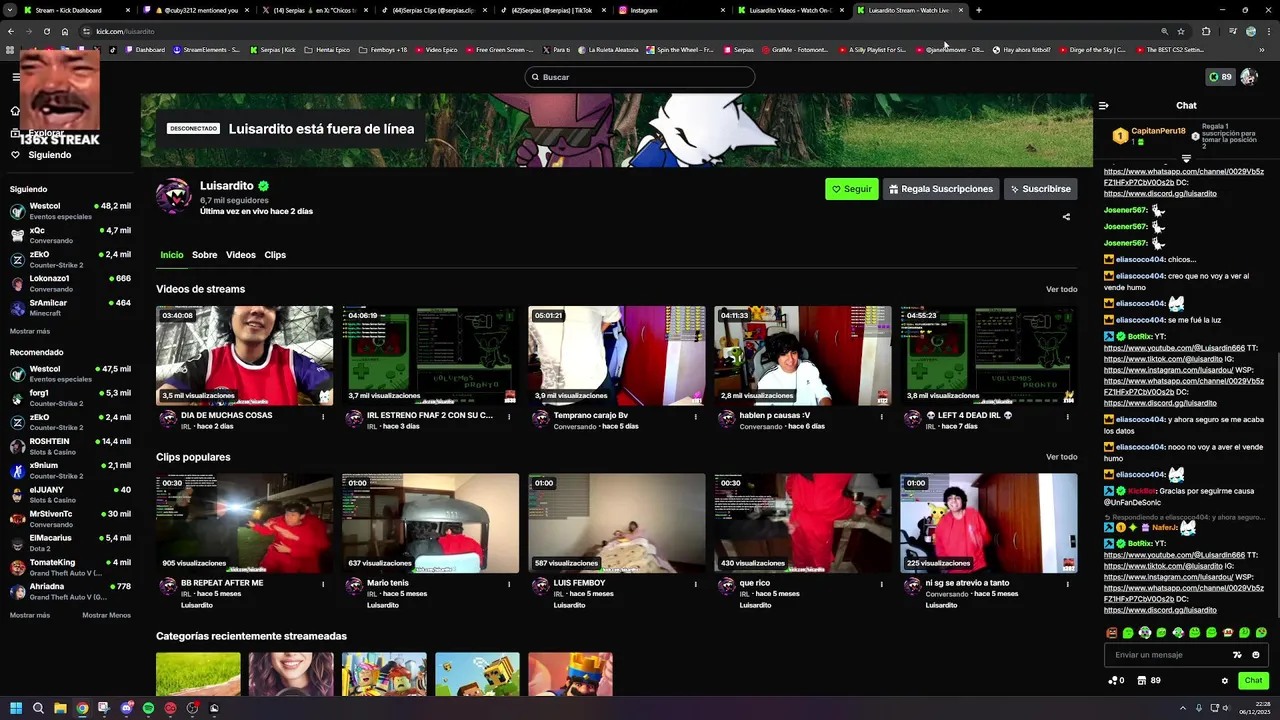The image size is (1280, 720).
Task: Open Chrome extensions puzzle icon
Action: click(x=1206, y=31)
